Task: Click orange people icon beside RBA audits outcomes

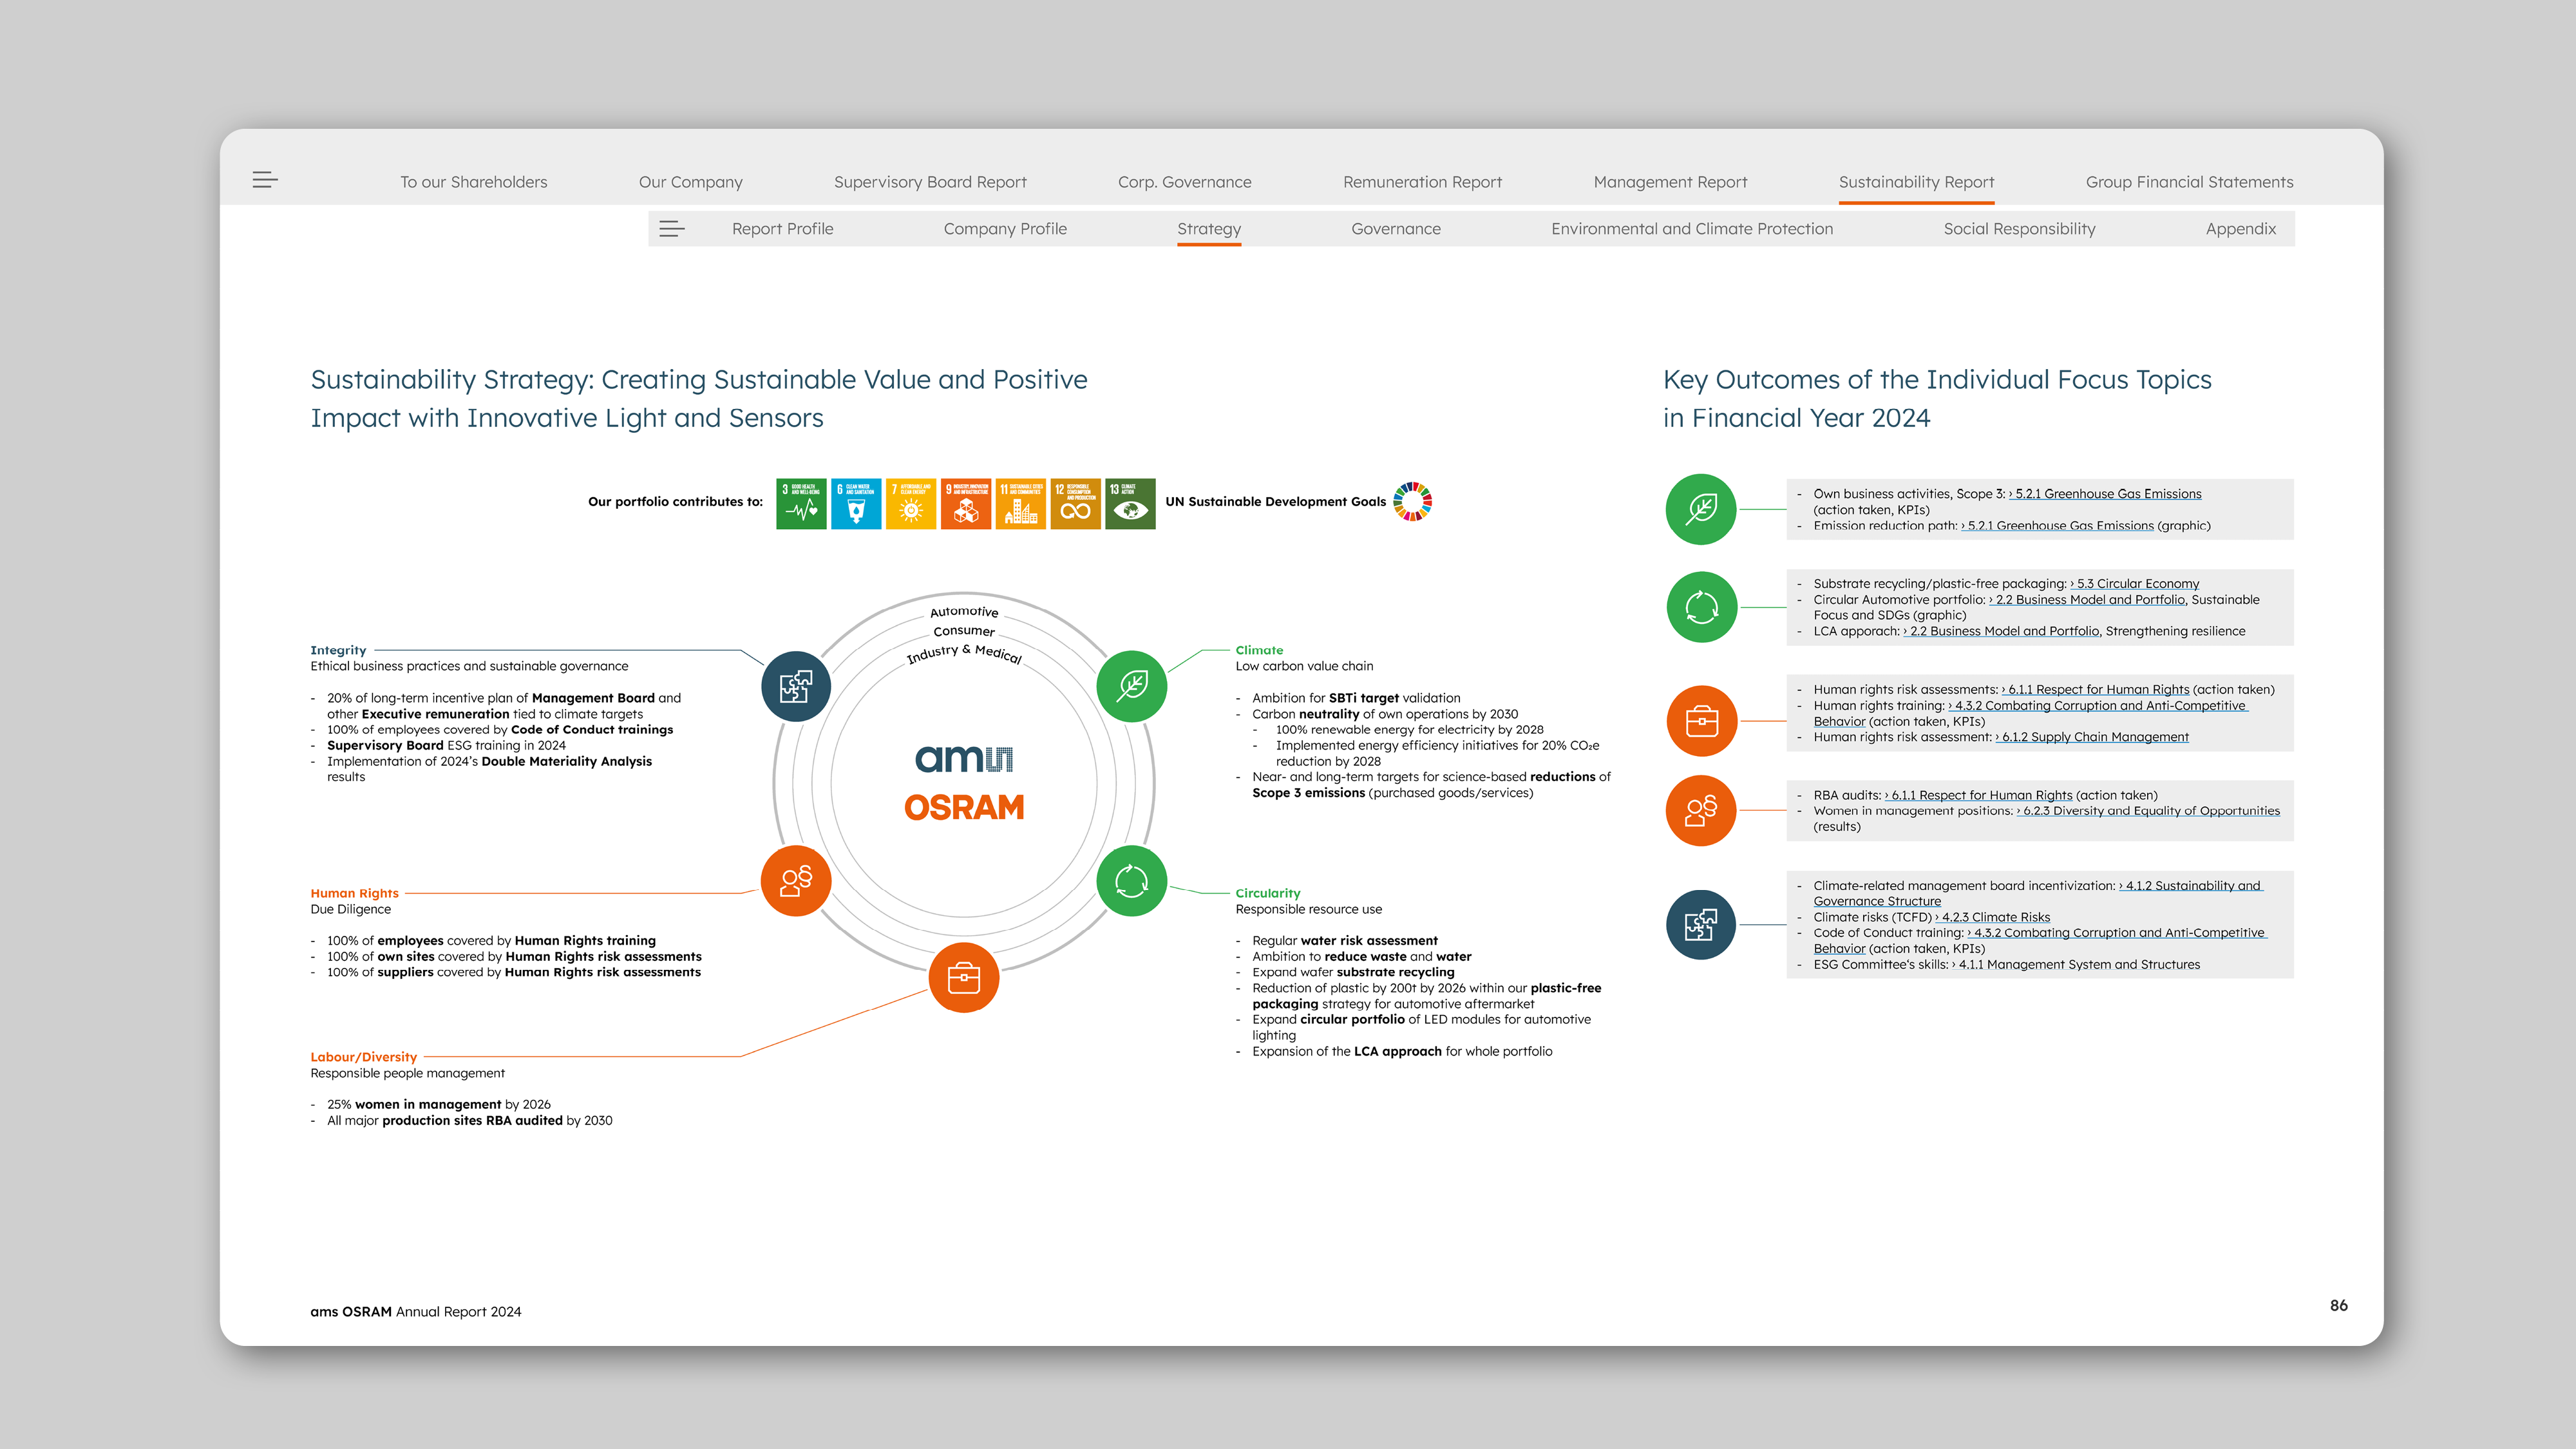Action: 1701,810
